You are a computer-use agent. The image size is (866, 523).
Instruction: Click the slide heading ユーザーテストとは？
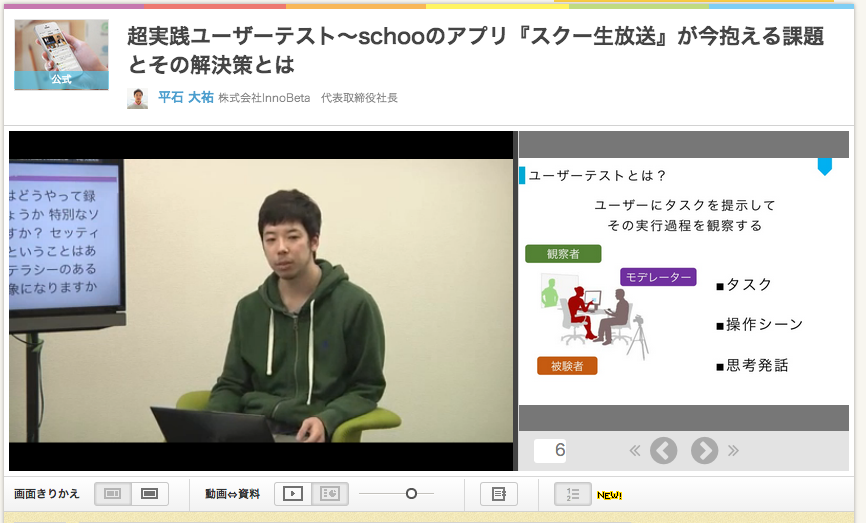597,176
